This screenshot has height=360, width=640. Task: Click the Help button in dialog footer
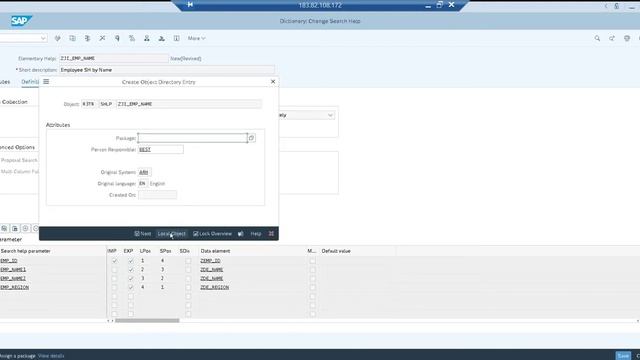point(256,233)
